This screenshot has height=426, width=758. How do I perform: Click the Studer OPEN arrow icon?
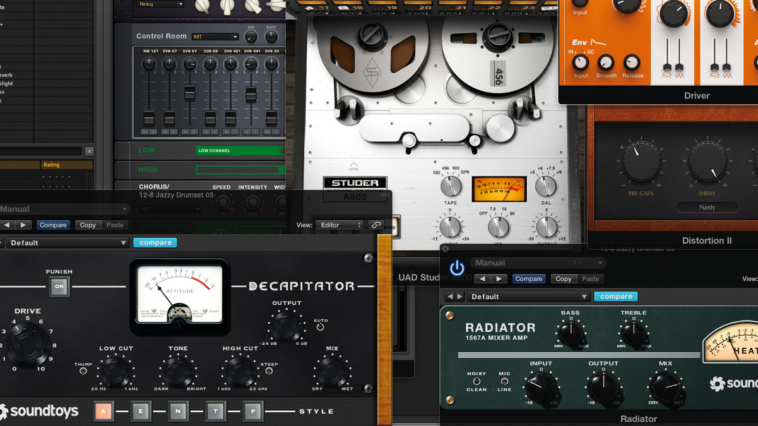[354, 167]
